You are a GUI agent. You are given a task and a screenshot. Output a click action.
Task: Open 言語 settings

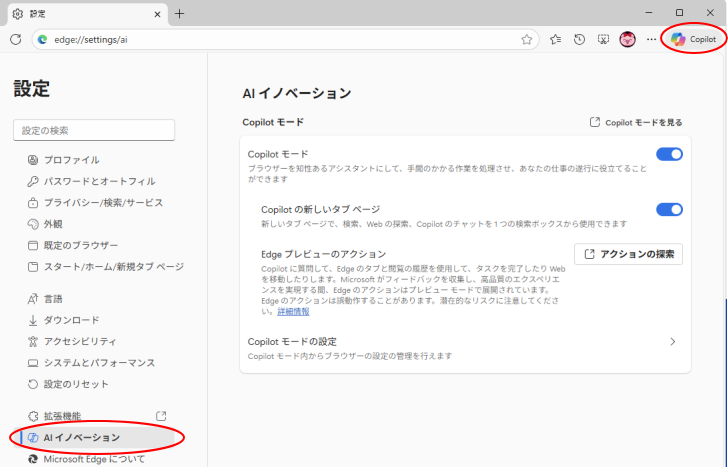pos(45,299)
